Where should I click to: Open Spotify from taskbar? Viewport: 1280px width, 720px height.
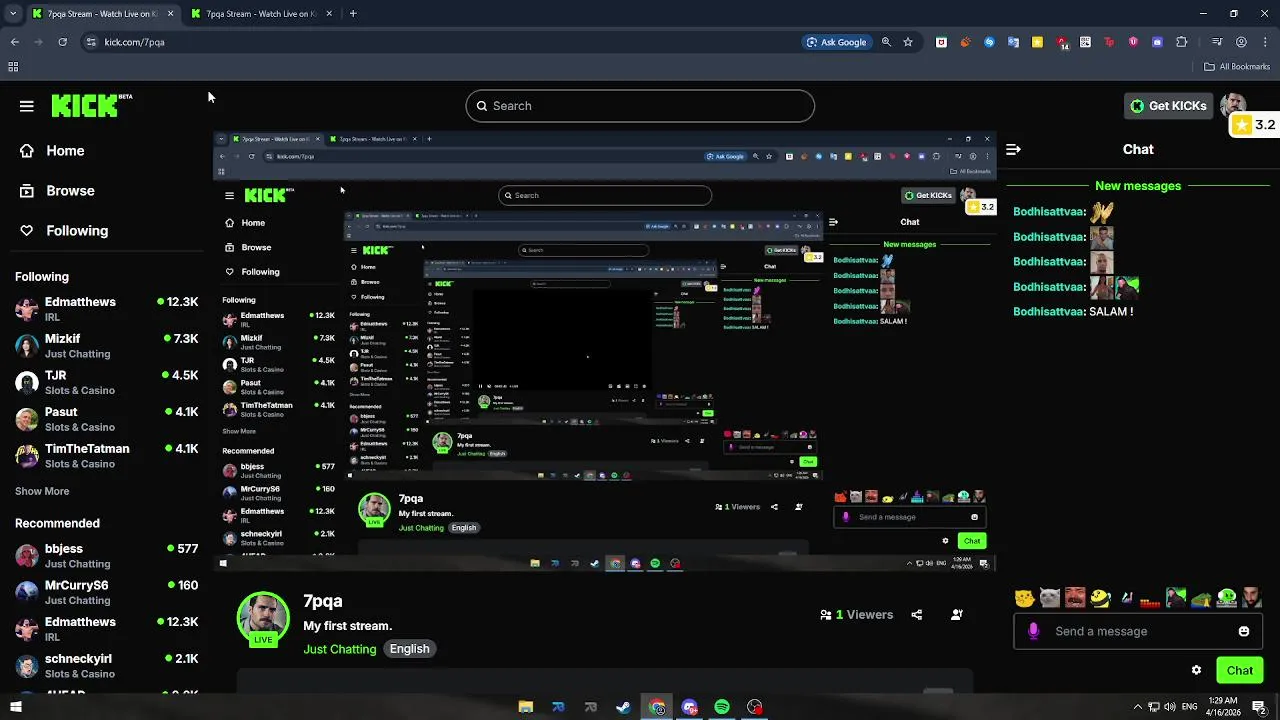click(x=722, y=707)
